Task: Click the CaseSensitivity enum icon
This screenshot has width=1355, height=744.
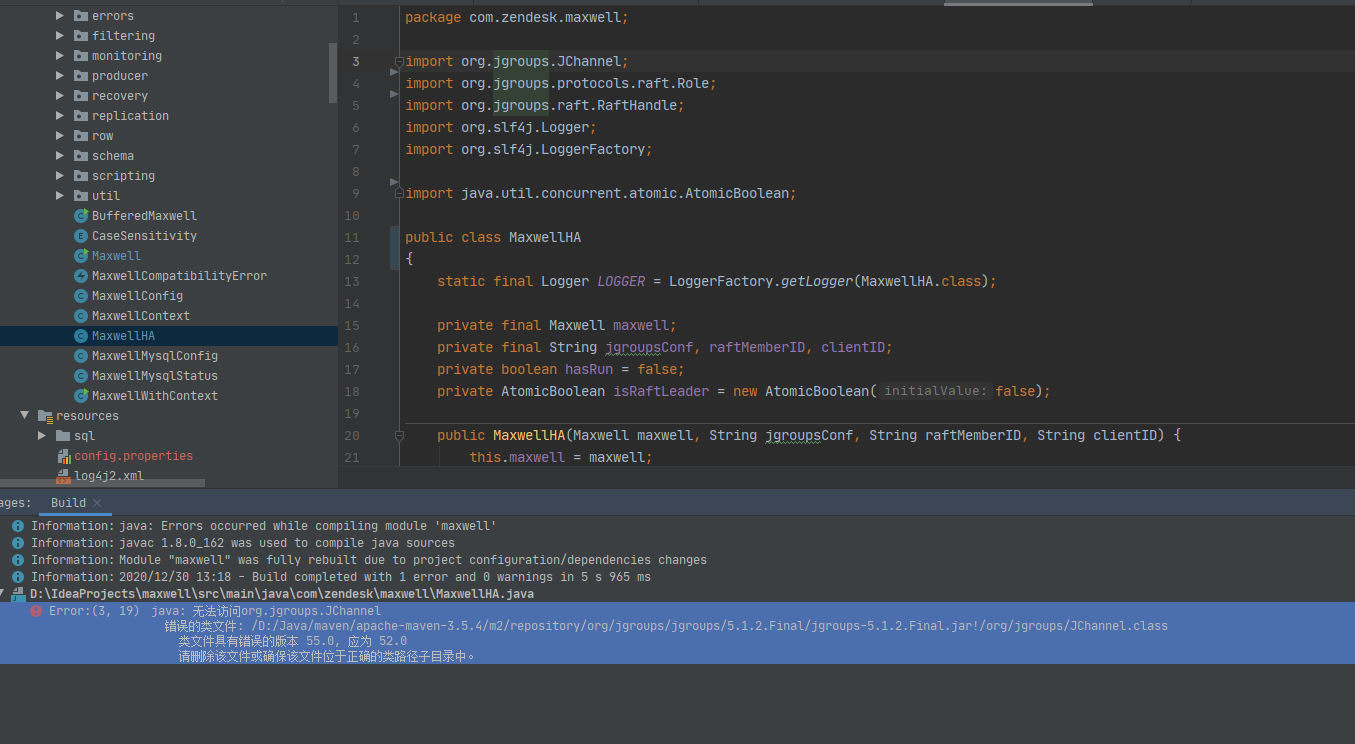Action: (x=81, y=236)
